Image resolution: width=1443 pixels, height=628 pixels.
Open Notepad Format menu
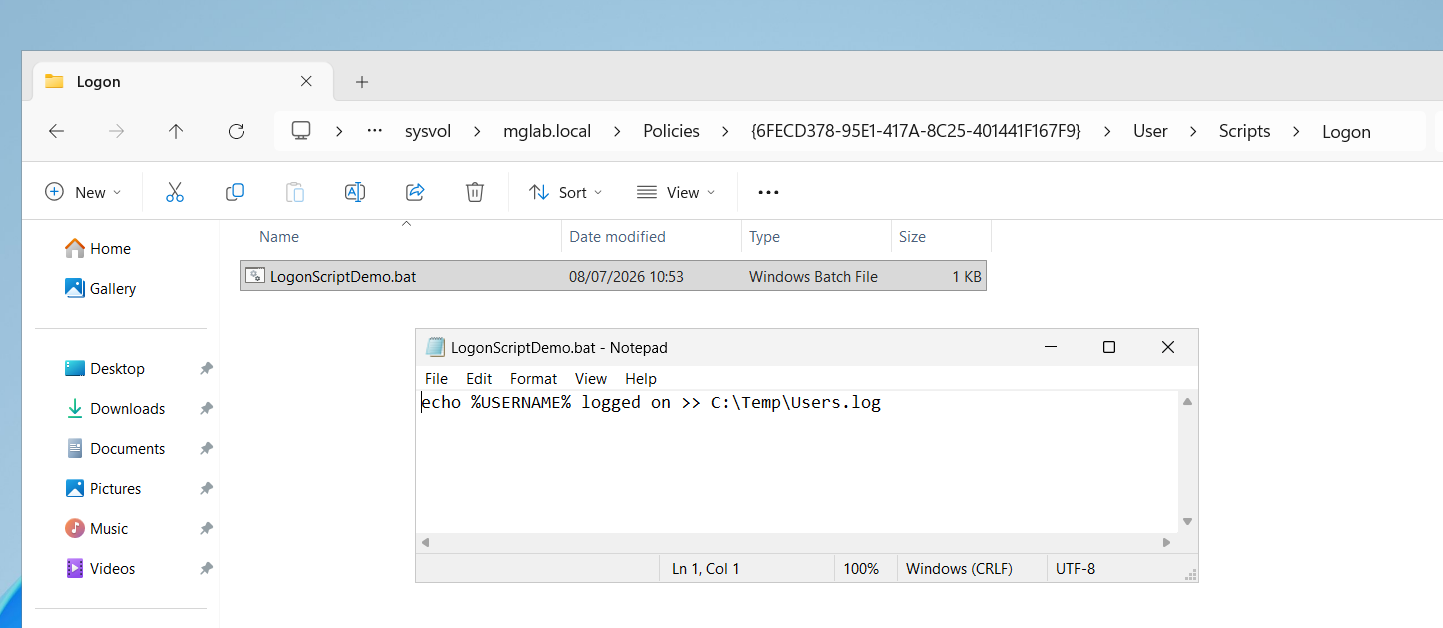(533, 379)
